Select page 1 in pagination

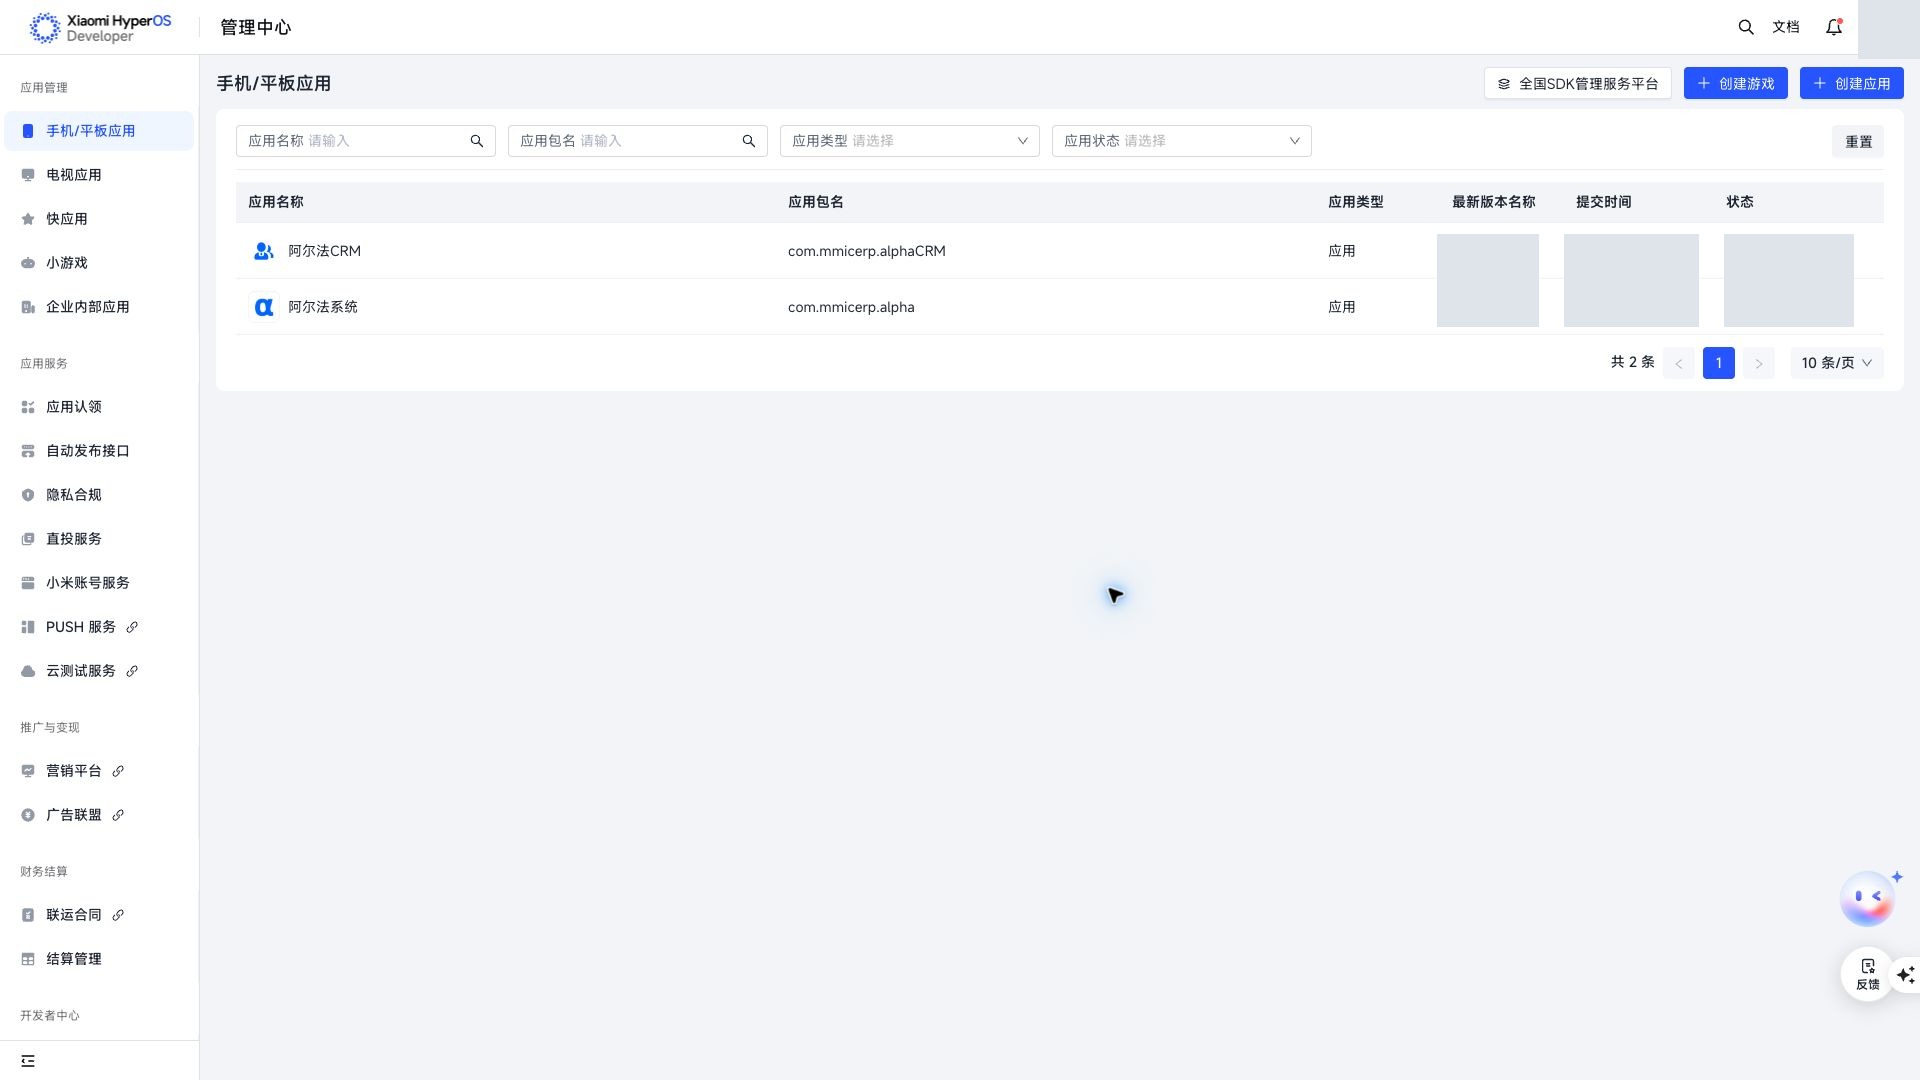click(1719, 363)
